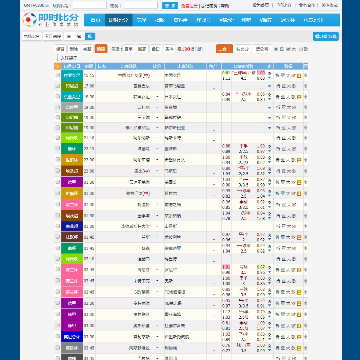Click the icon at the right end of the table header

(x=306, y=66)
